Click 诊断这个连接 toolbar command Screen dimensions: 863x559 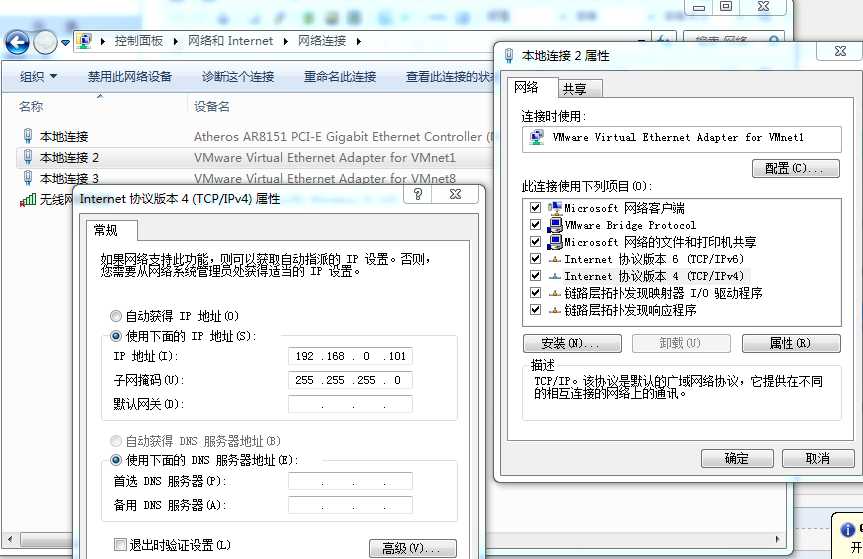(x=238, y=76)
